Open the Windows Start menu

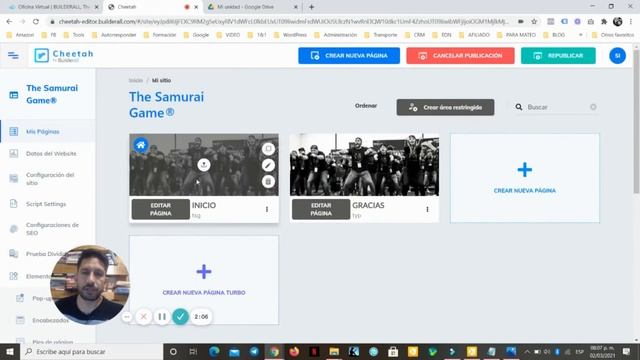10,351
